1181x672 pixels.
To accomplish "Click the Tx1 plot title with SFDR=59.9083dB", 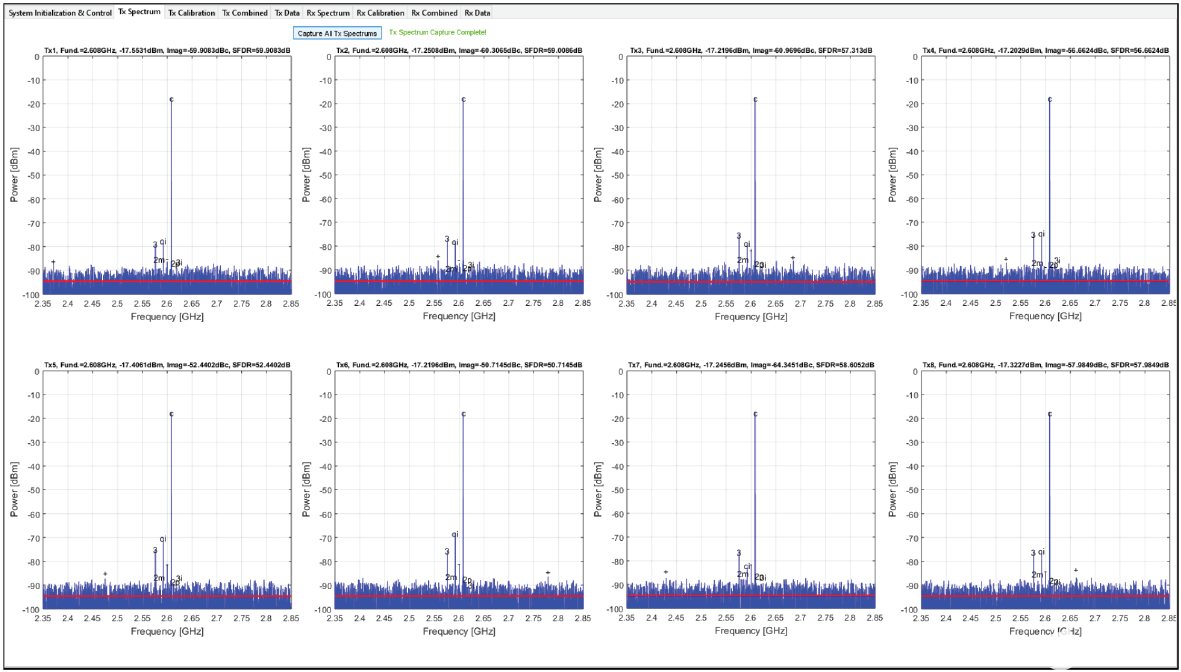I will [x=167, y=50].
